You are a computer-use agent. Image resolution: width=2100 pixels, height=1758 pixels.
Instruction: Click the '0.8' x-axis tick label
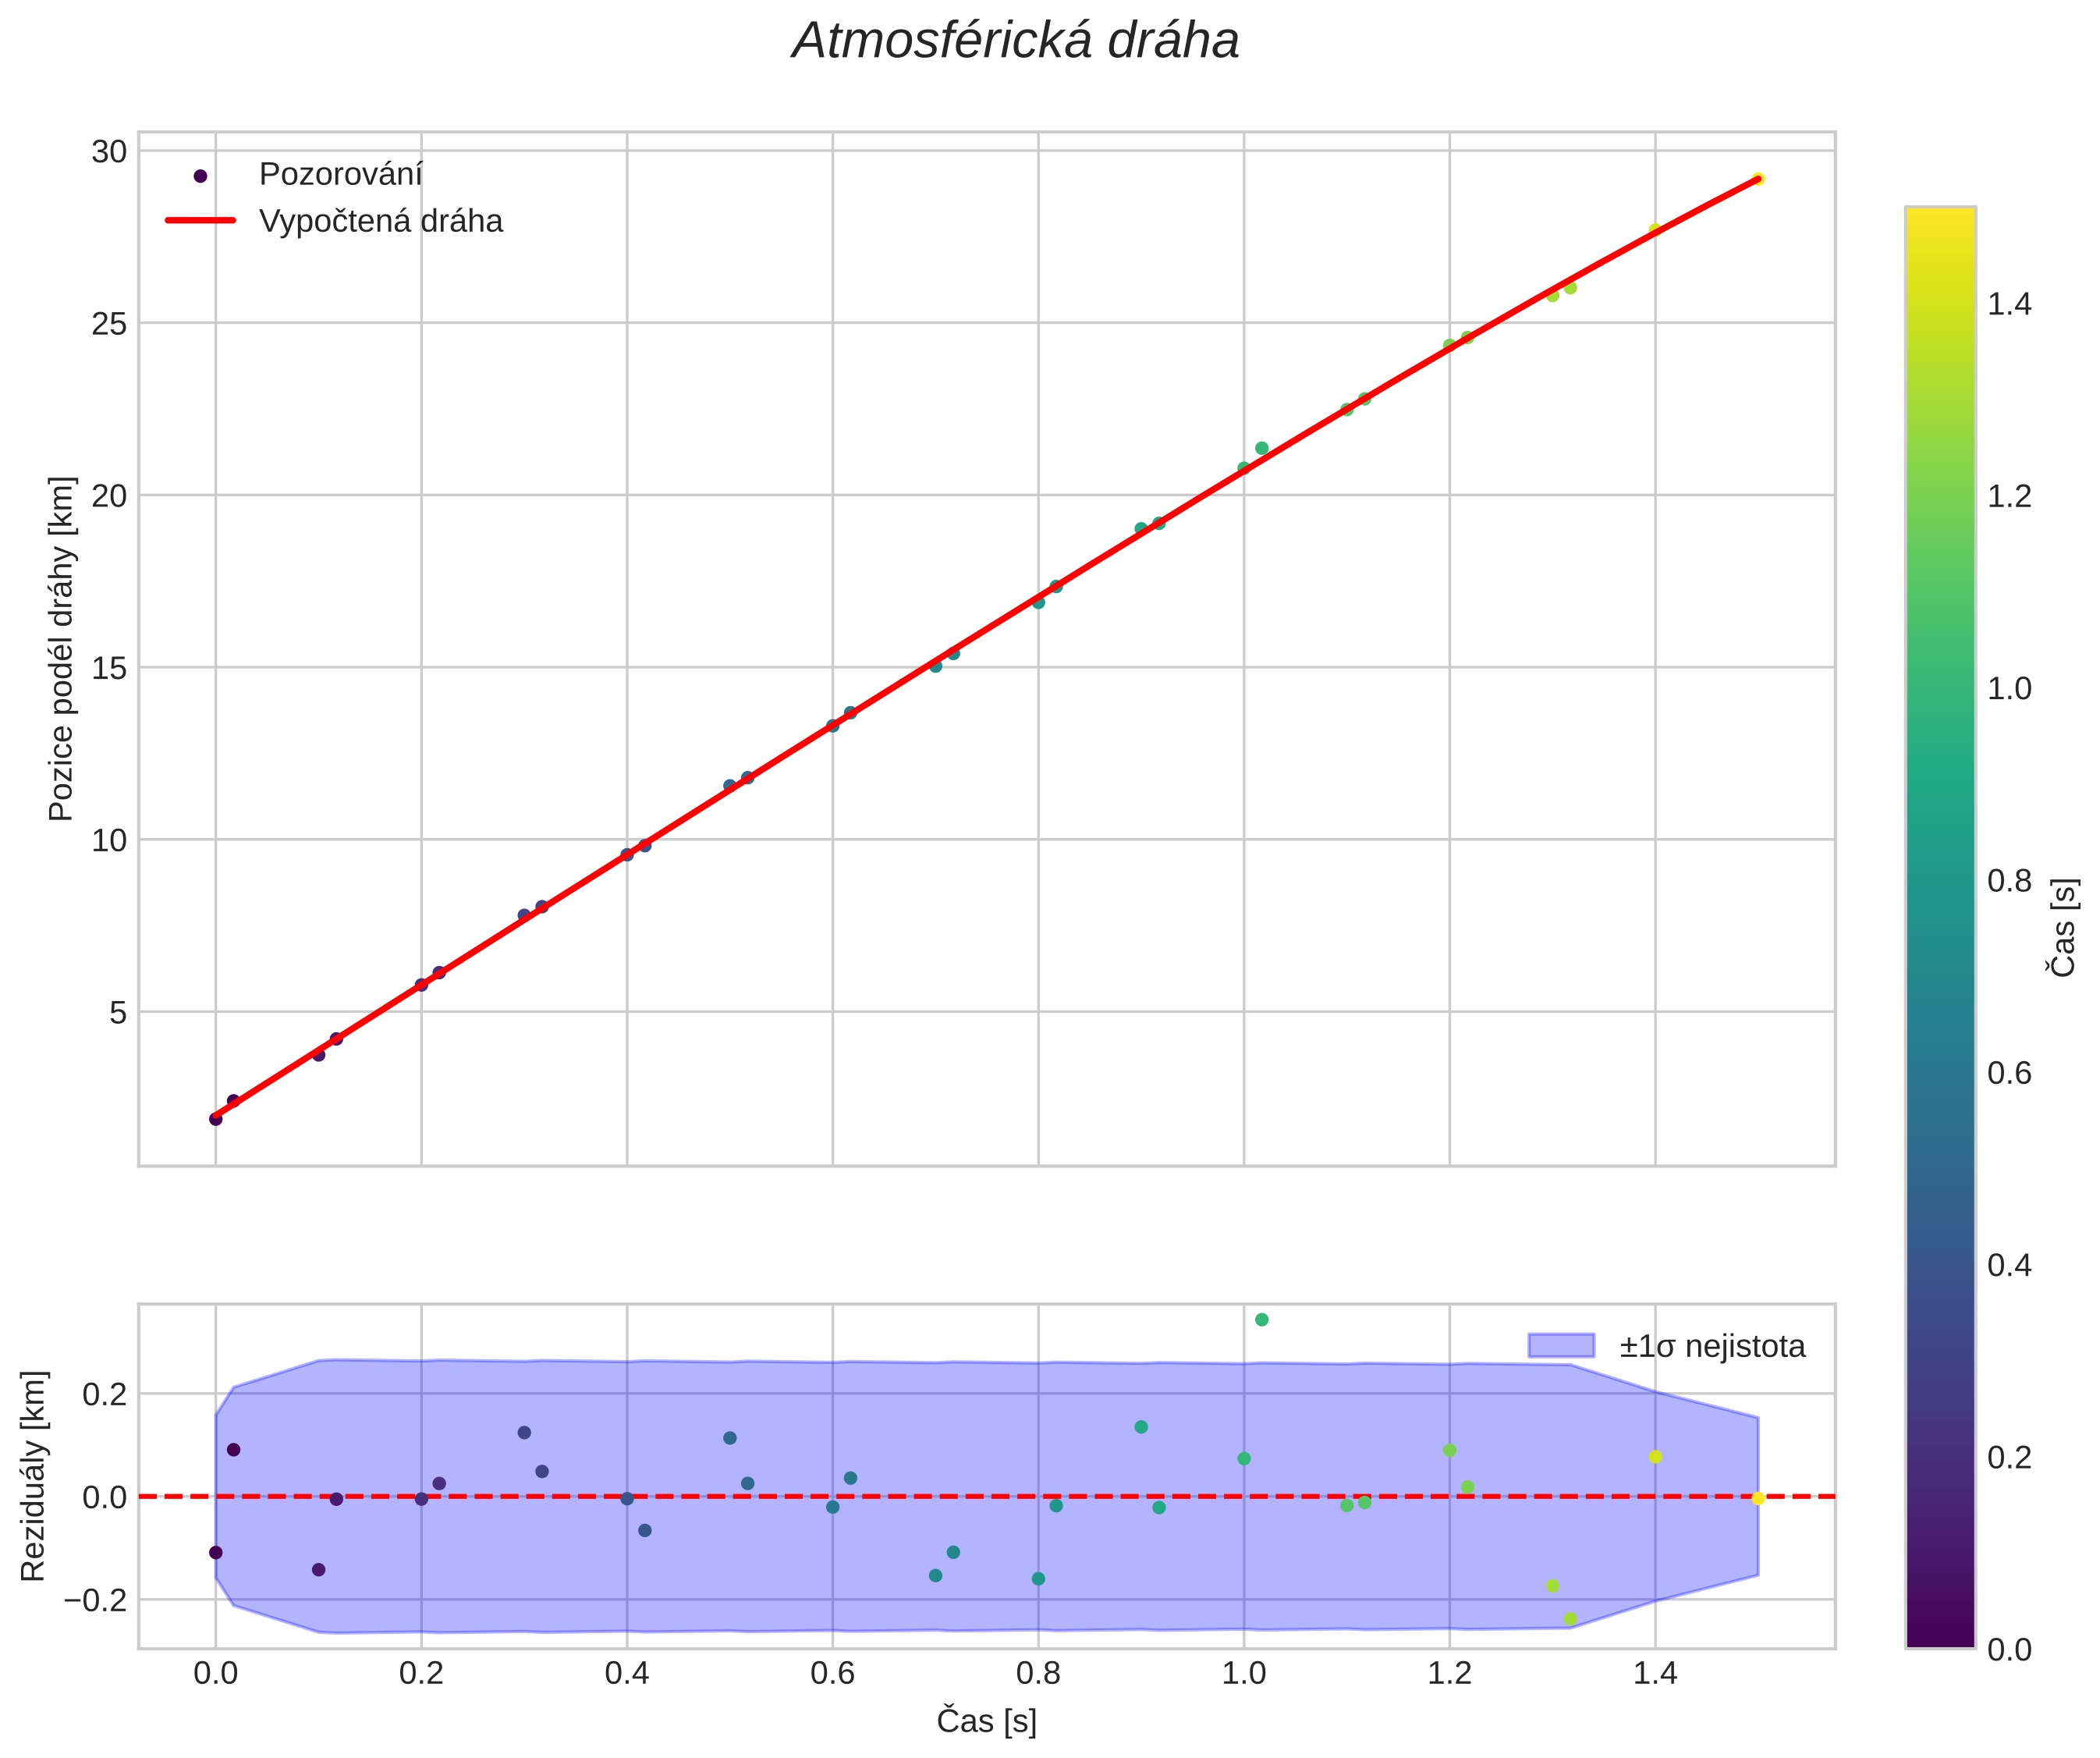[x=1038, y=1674]
